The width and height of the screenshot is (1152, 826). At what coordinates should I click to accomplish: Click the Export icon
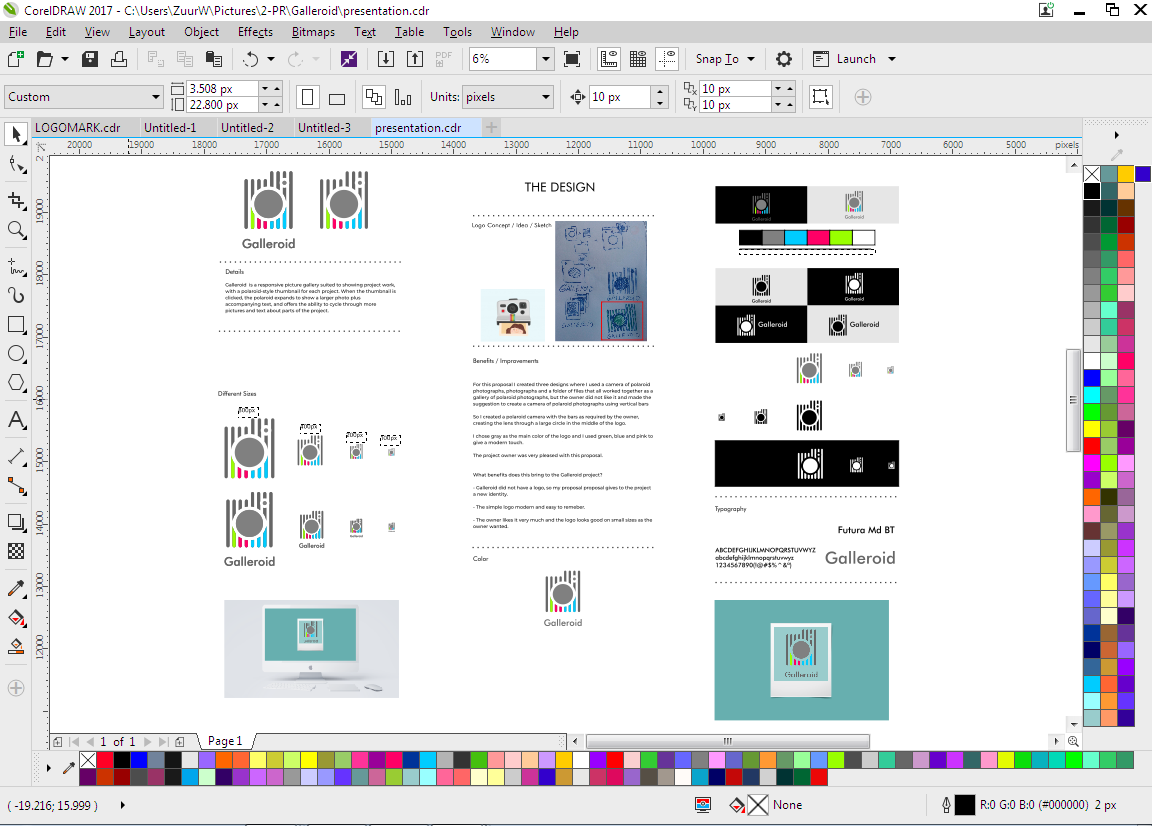[x=415, y=59]
